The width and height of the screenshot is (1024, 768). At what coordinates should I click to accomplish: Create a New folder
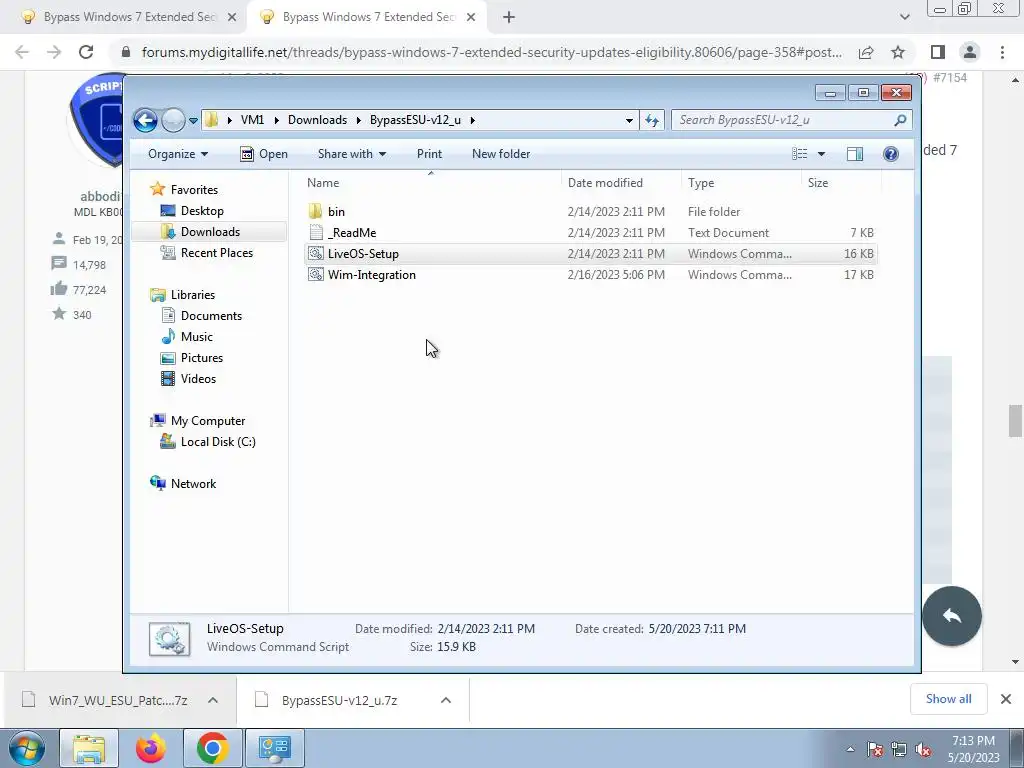[x=501, y=154]
